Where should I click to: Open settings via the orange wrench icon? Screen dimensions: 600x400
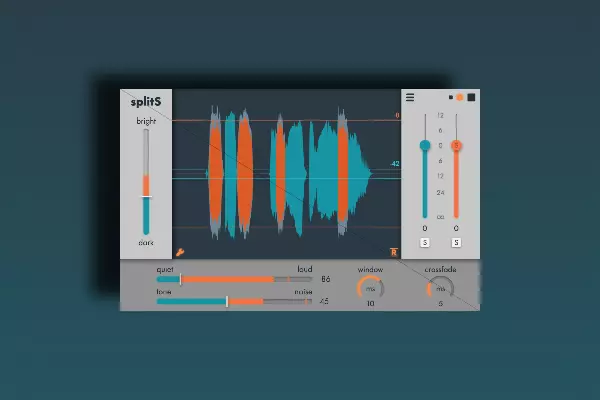(x=180, y=252)
